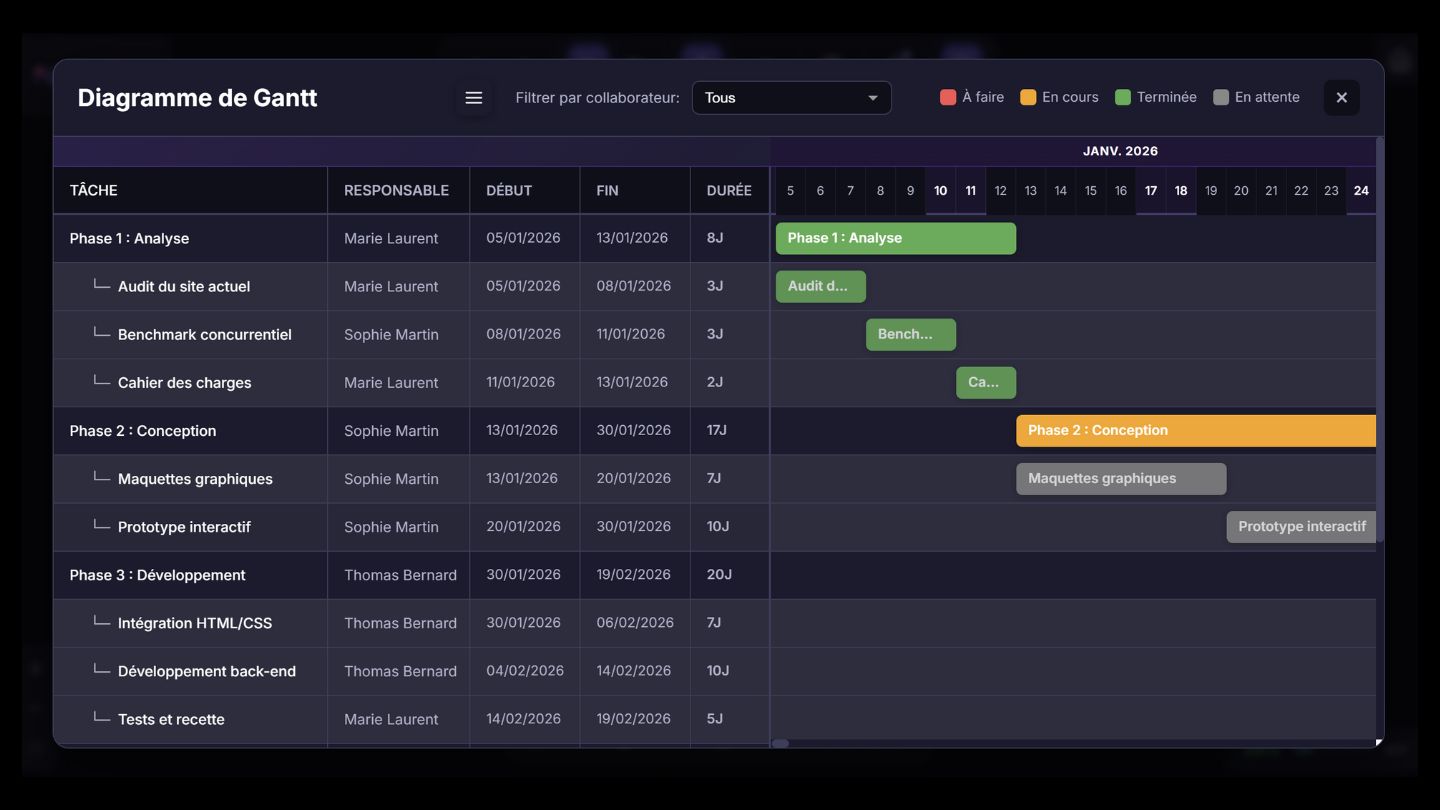Select the Intégration HTML/CSS task
Image resolution: width=1440 pixels, height=810 pixels.
[195, 622]
